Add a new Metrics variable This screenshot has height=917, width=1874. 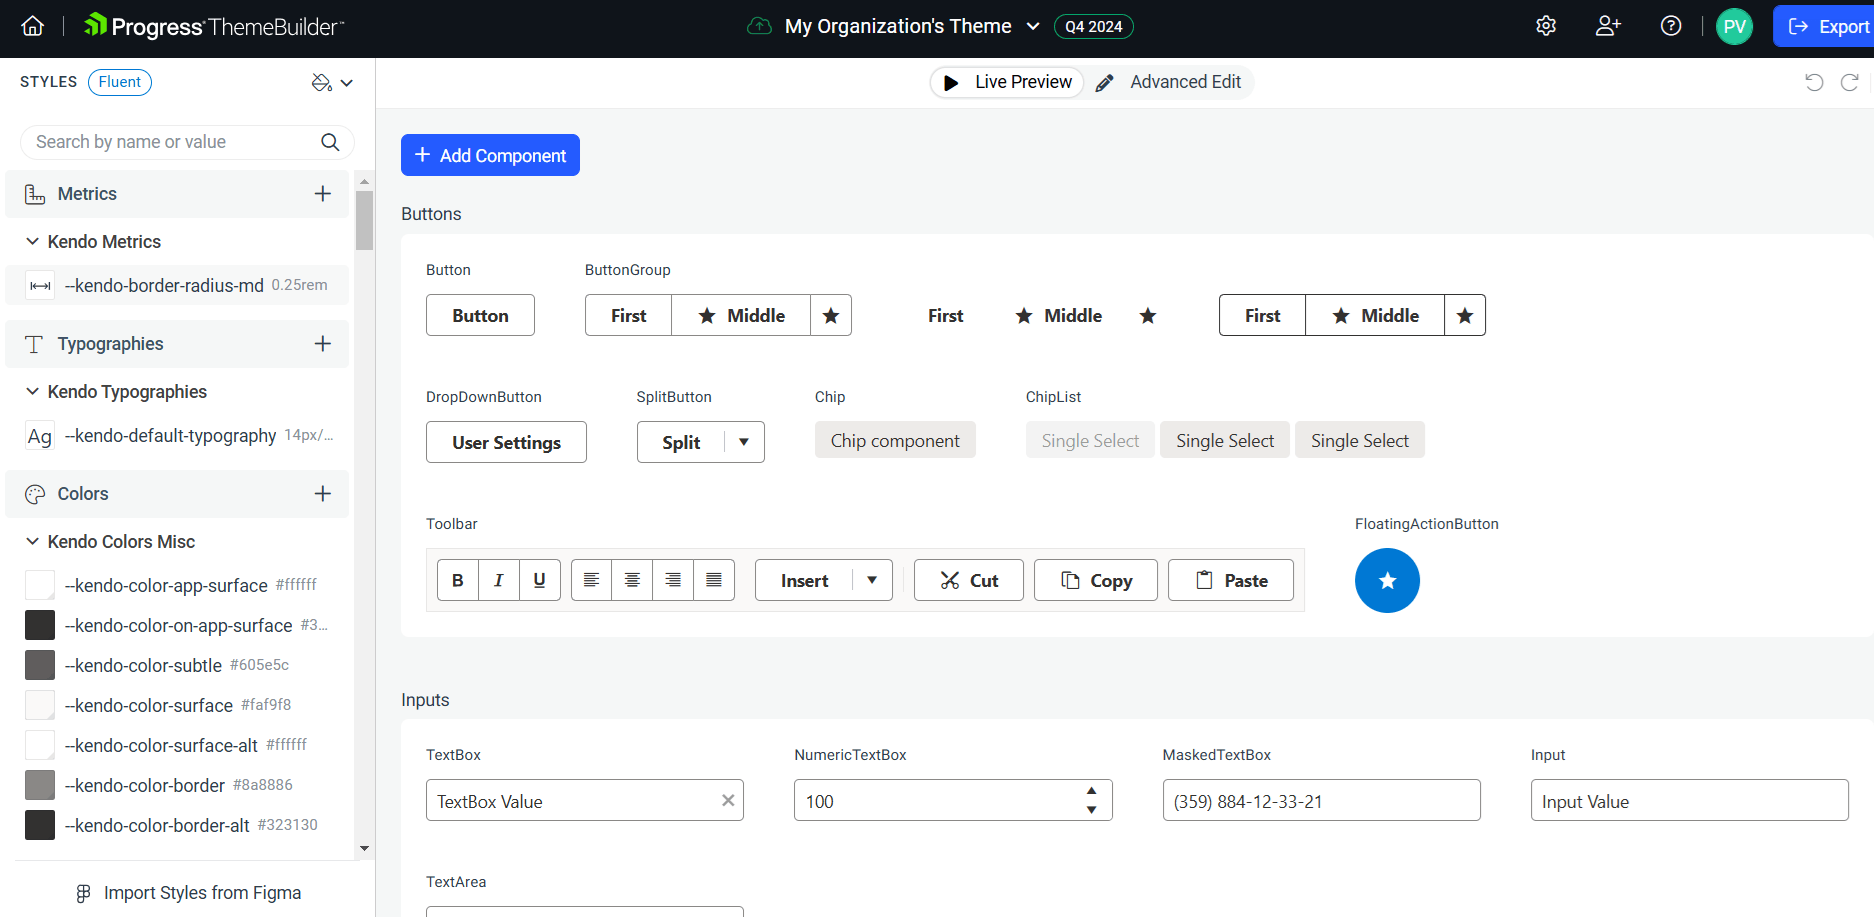point(323,194)
